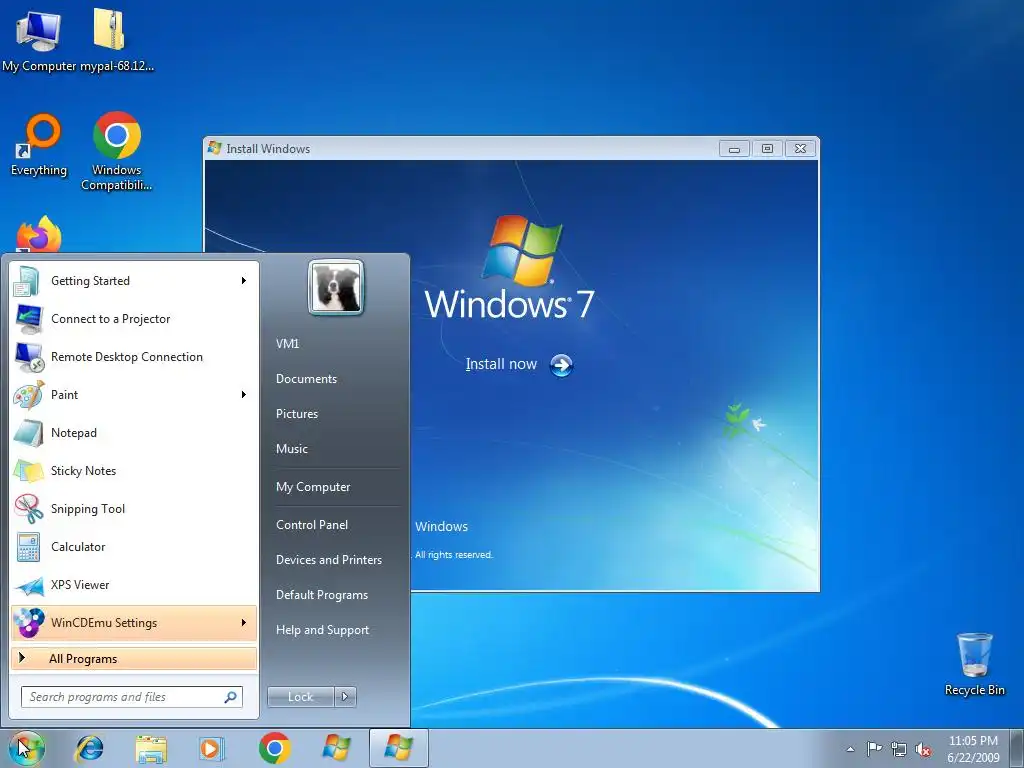Open WinCDEmu Settings disc icon
The image size is (1024, 768).
[x=28, y=623]
